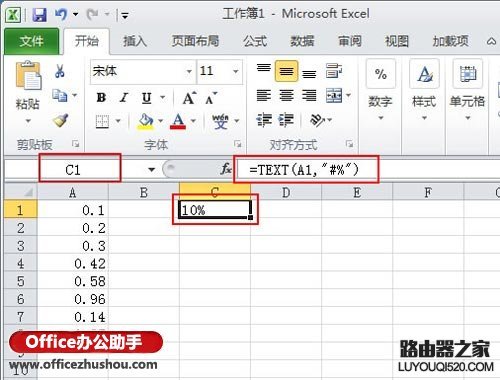Activate the Format Painter brush
This screenshot has width=500, height=380.
(x=61, y=120)
